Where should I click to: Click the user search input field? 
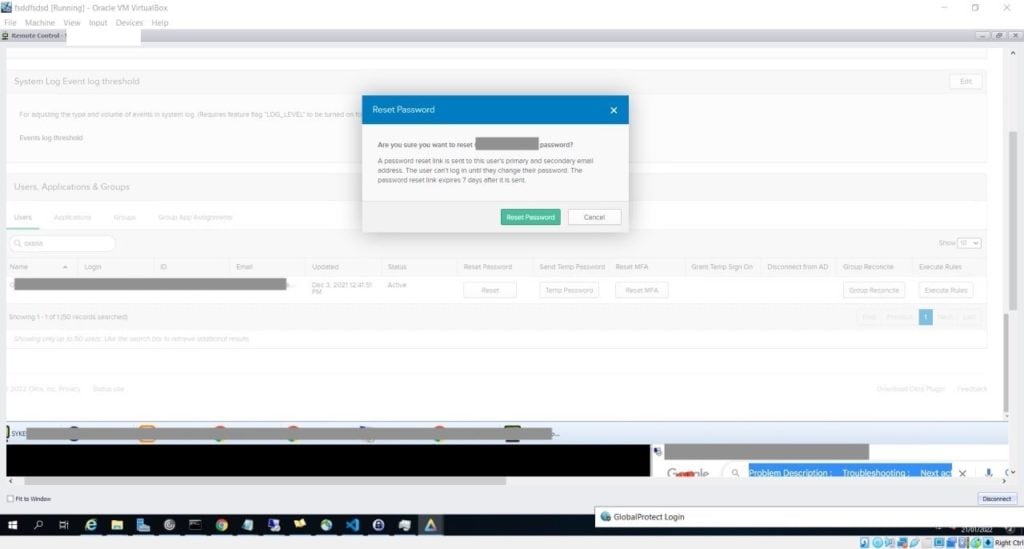(x=63, y=243)
